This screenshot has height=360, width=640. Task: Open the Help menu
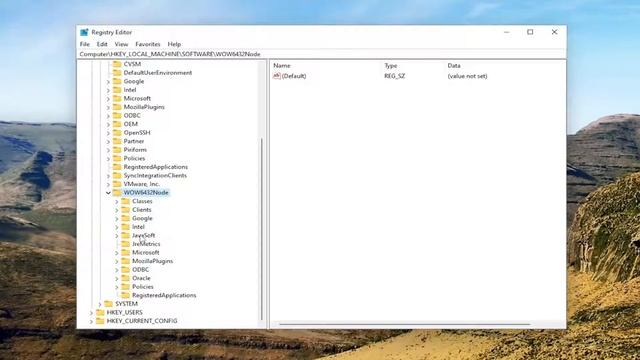coord(174,44)
